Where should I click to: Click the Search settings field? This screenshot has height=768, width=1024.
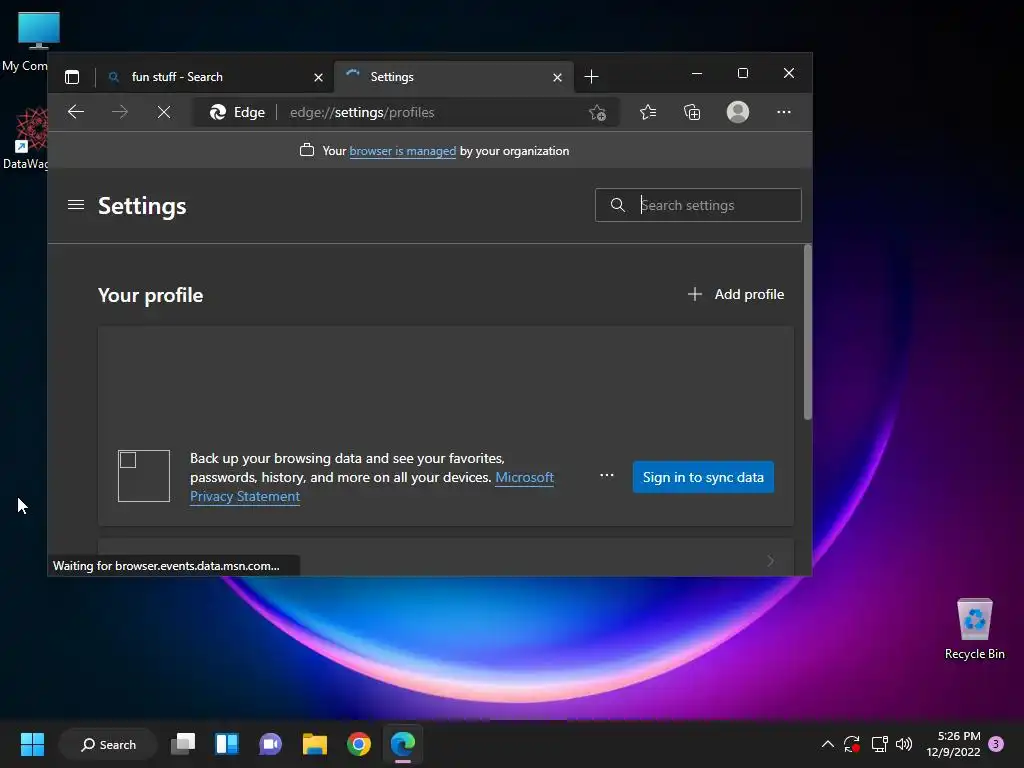tap(698, 205)
